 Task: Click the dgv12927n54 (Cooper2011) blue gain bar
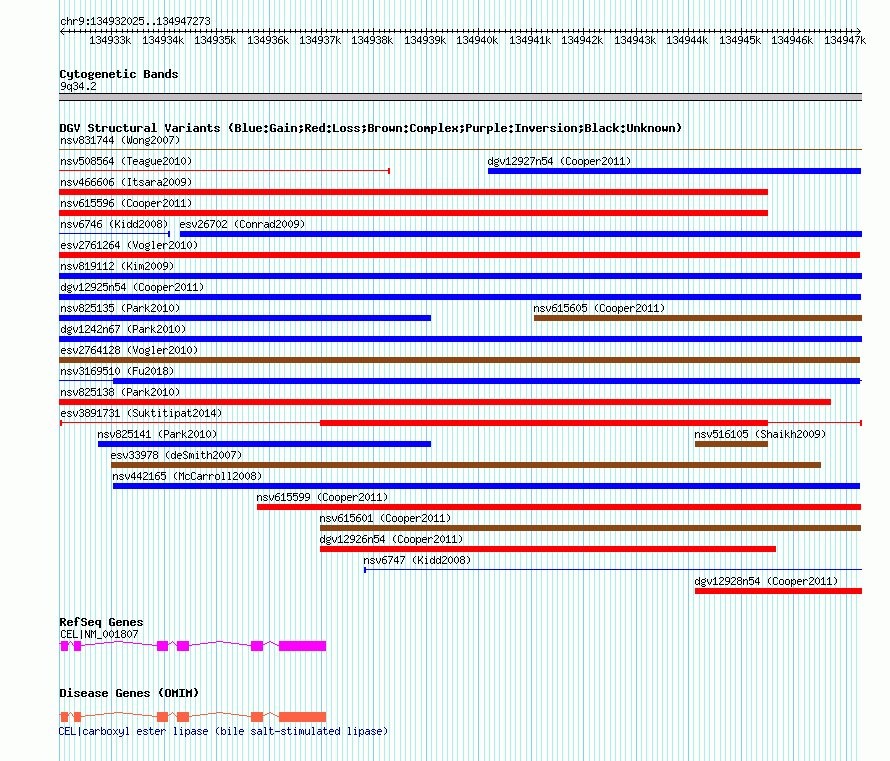674,171
